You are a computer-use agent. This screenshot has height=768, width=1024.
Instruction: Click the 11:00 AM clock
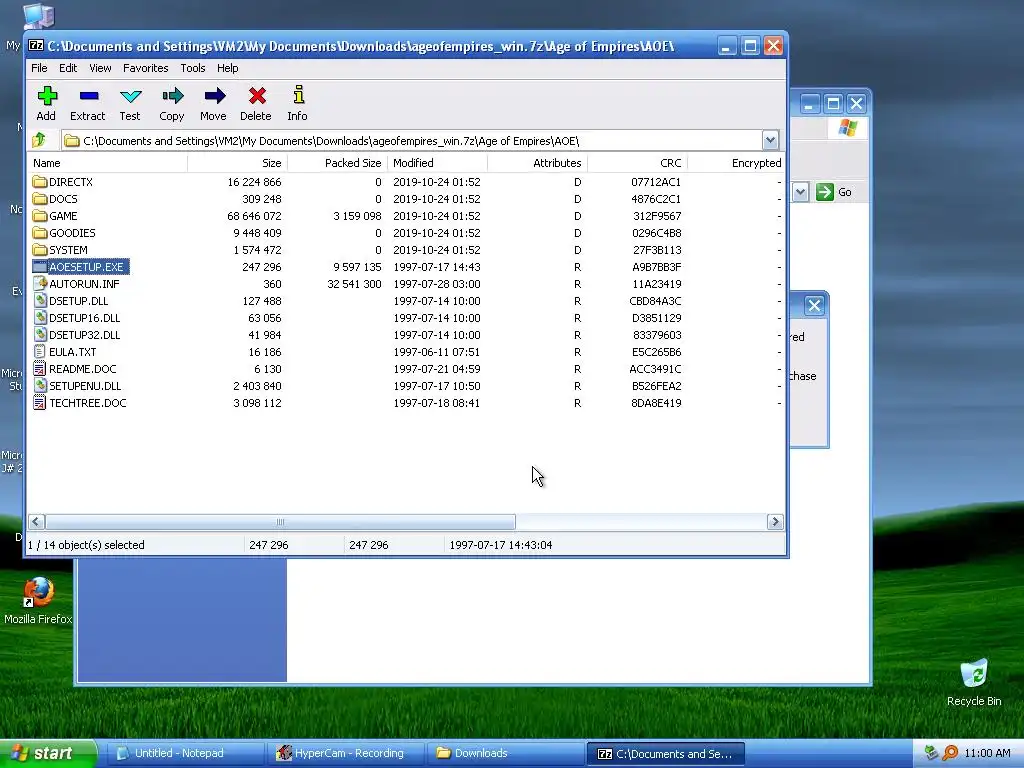click(x=987, y=753)
